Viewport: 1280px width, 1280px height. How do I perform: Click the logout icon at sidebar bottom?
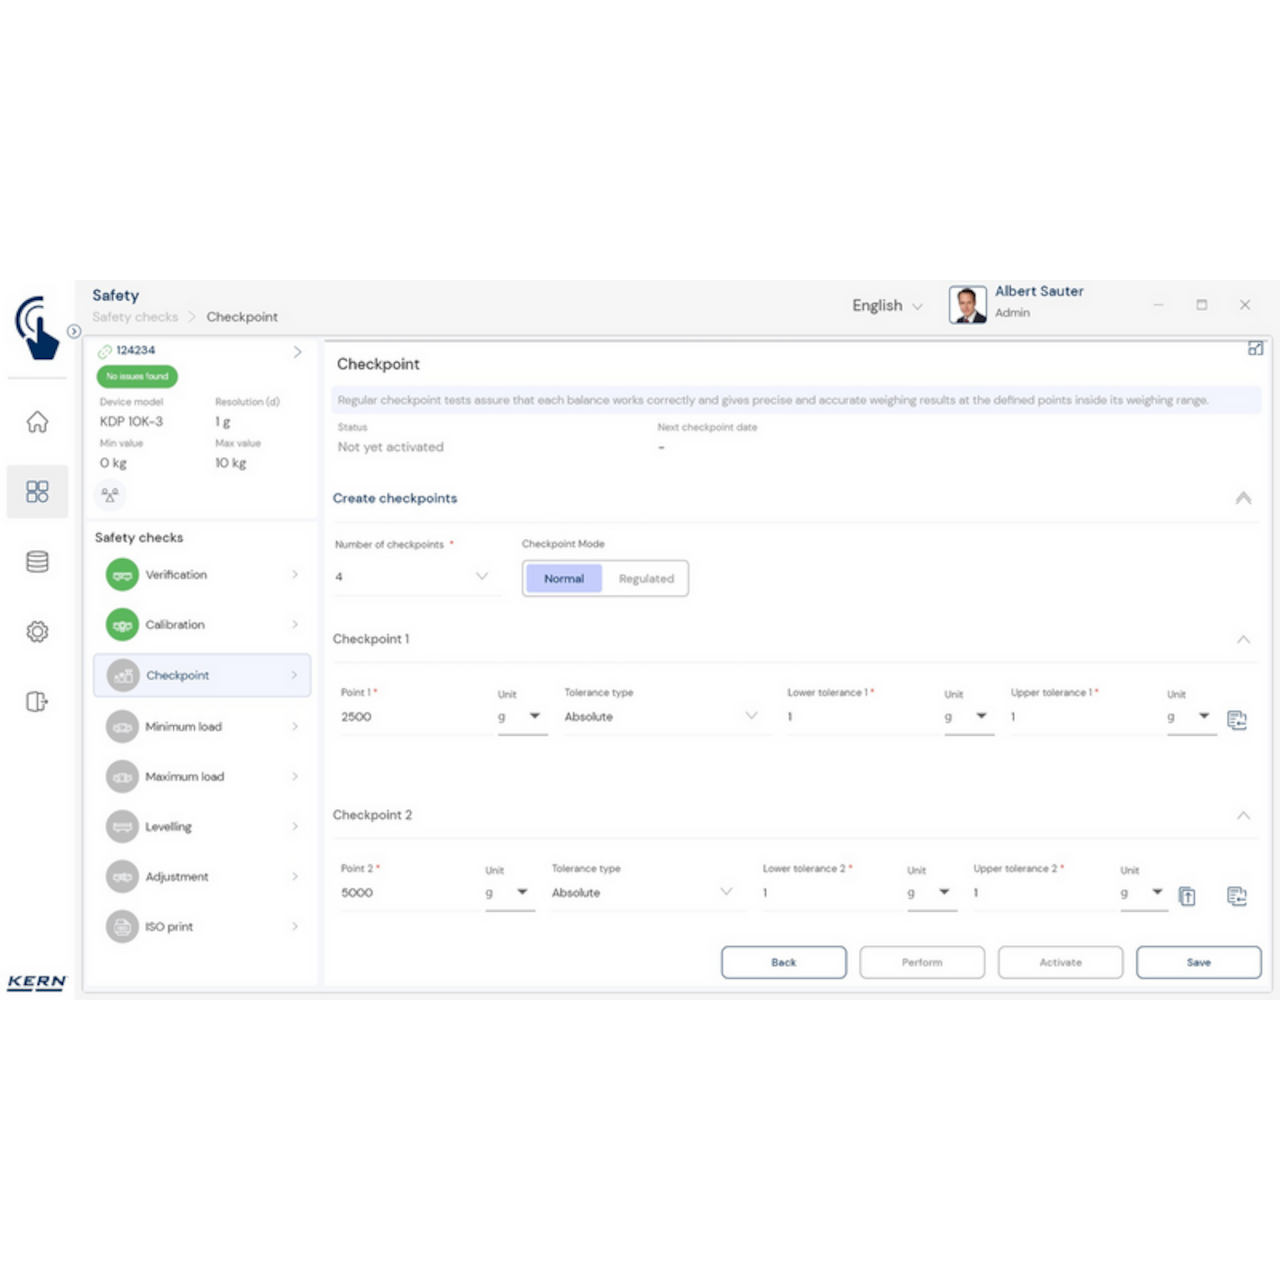[x=37, y=701]
